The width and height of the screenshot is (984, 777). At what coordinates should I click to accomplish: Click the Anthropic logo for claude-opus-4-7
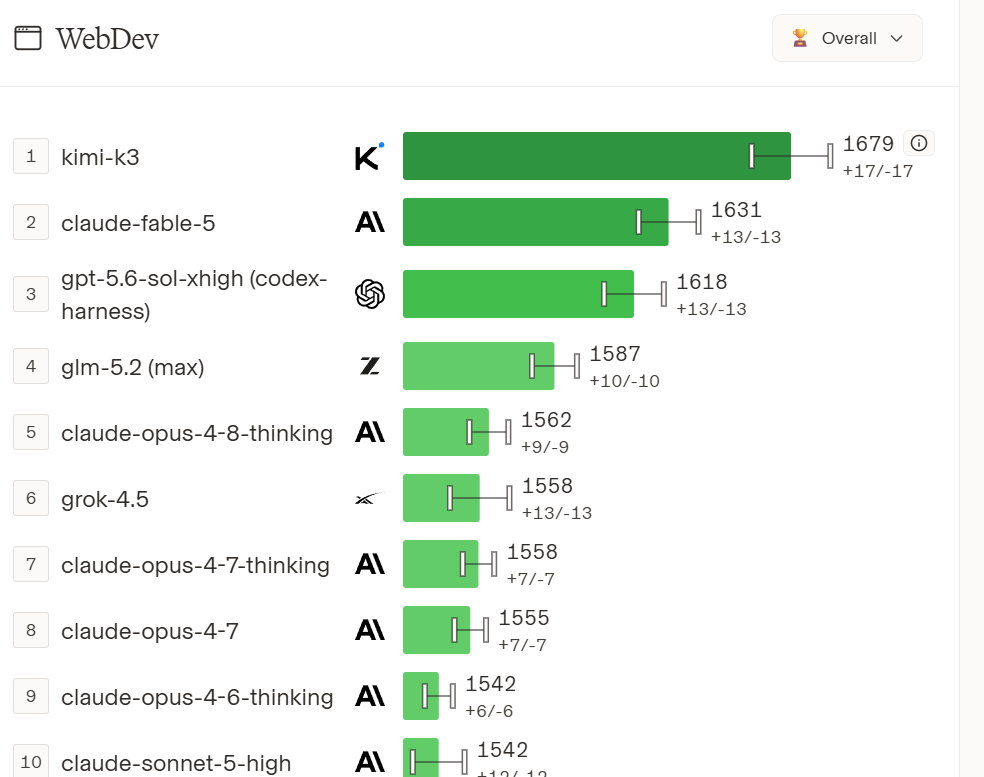click(370, 630)
